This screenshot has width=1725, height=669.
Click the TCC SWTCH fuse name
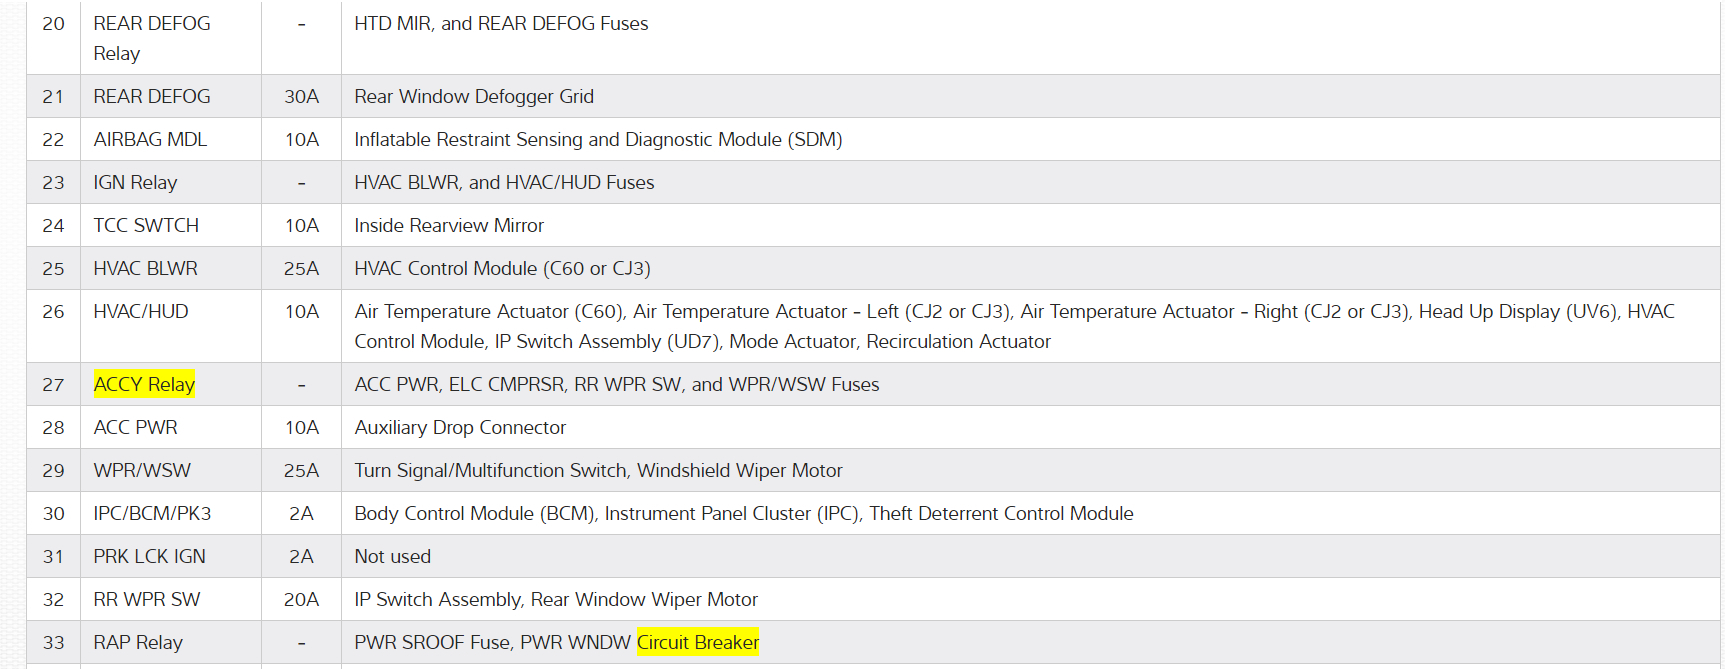click(x=146, y=225)
